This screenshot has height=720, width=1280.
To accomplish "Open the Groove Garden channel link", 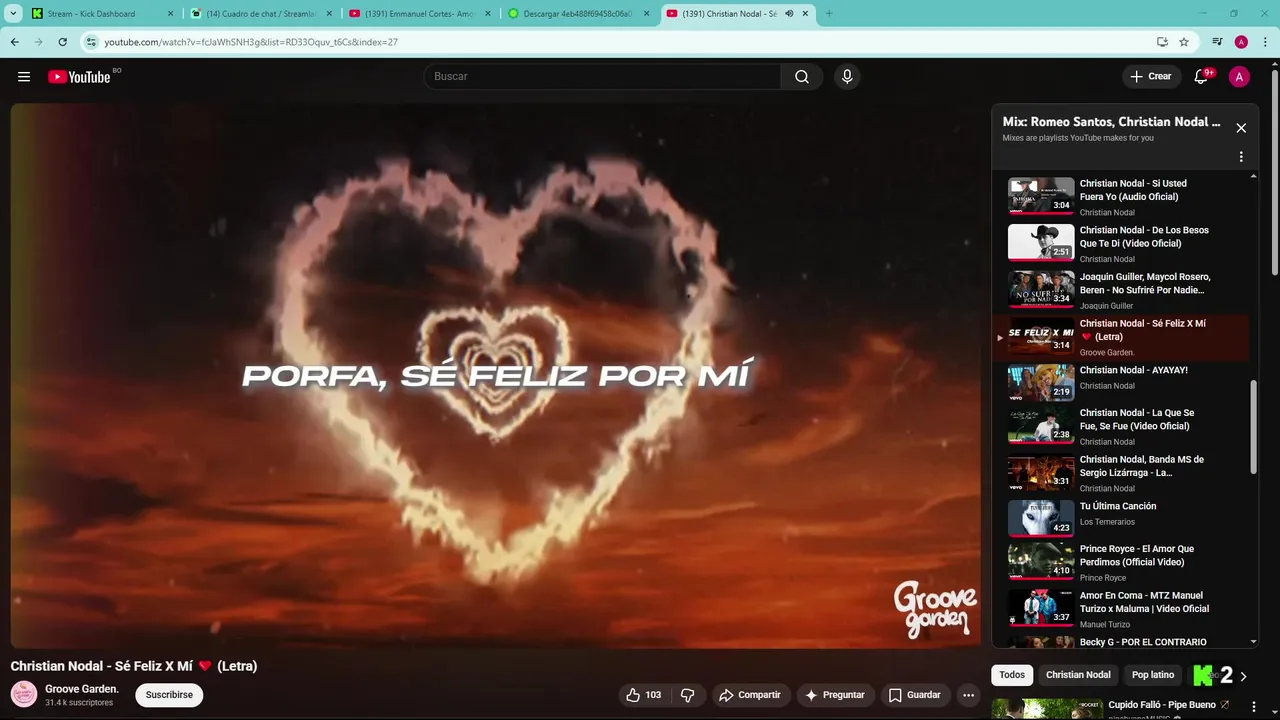I will coord(82,689).
